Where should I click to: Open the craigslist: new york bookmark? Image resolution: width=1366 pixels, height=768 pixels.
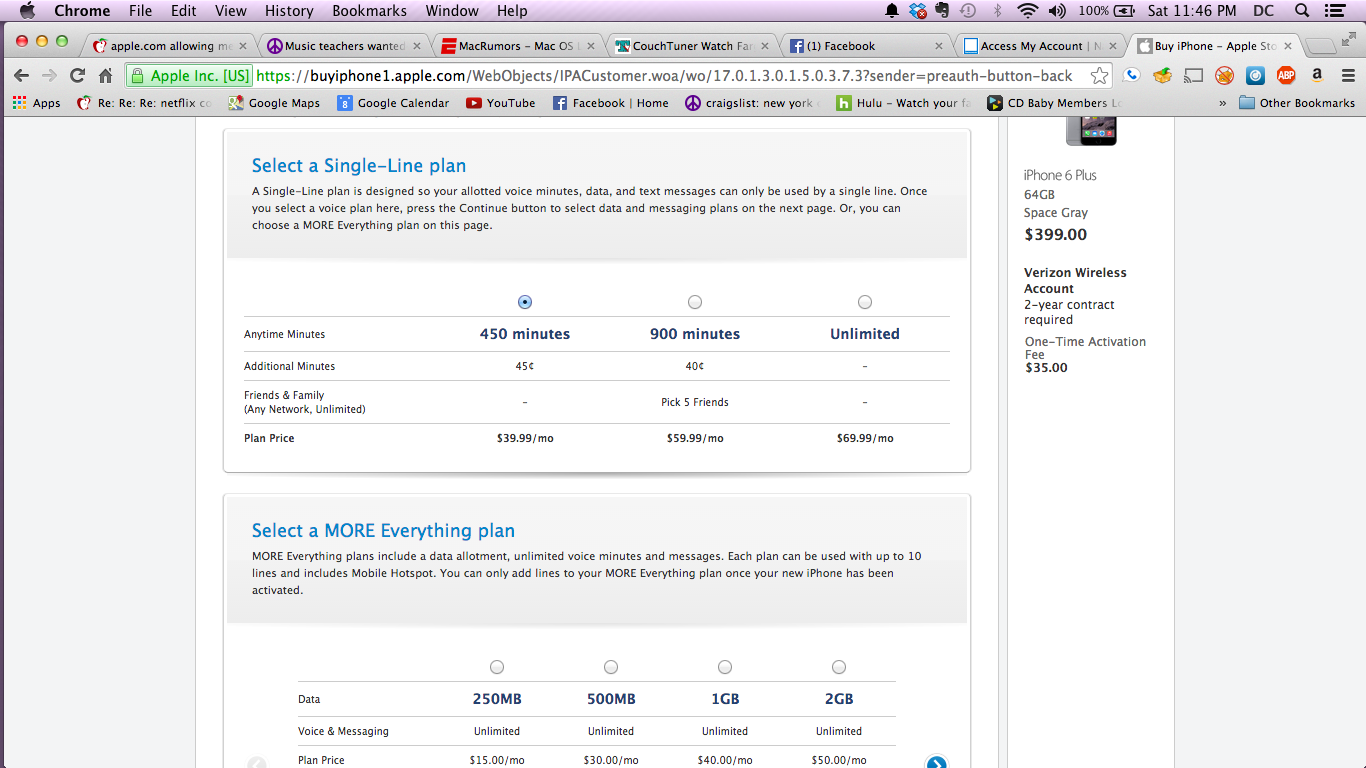(752, 103)
